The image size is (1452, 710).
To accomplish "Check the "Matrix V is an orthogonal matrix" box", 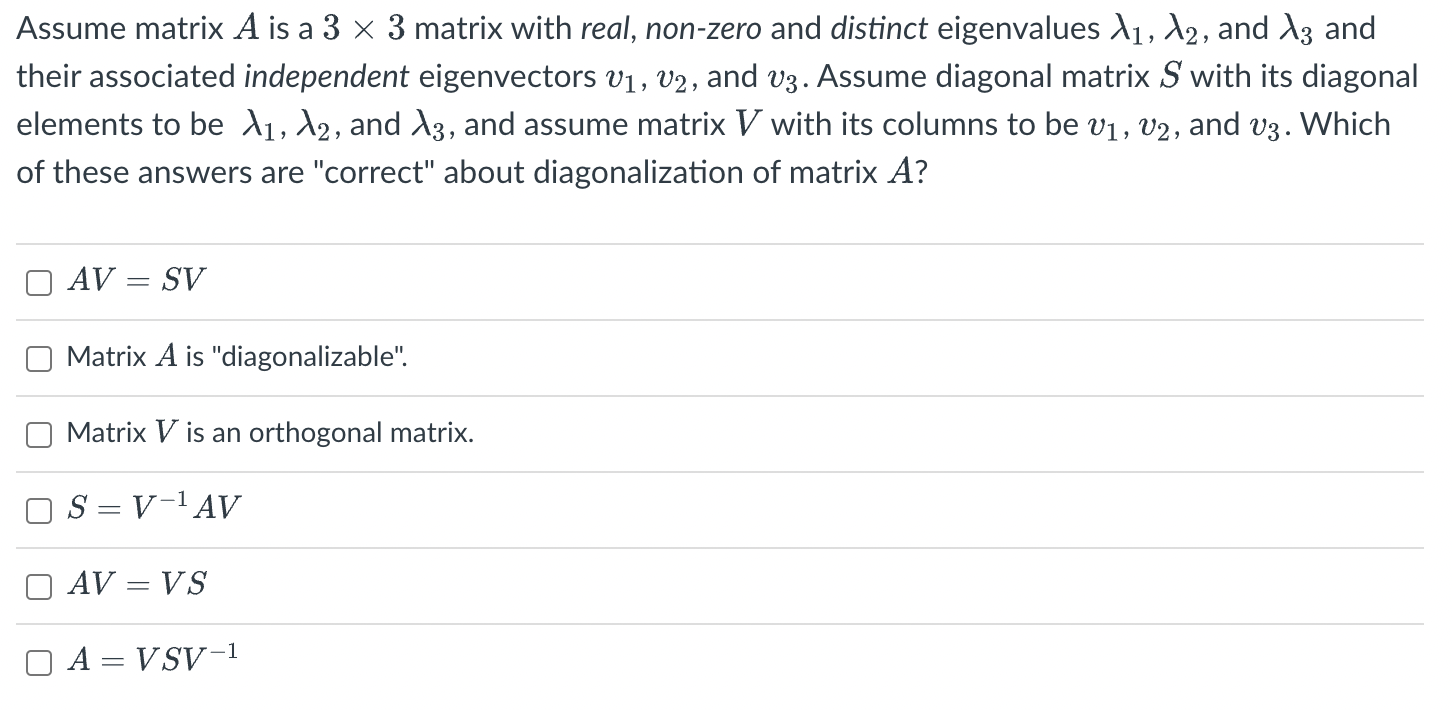I will [38, 434].
